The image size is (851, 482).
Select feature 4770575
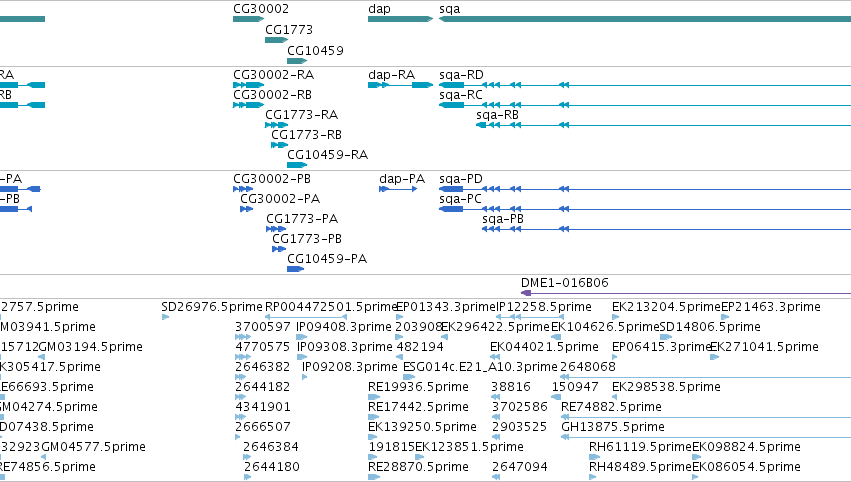243,357
